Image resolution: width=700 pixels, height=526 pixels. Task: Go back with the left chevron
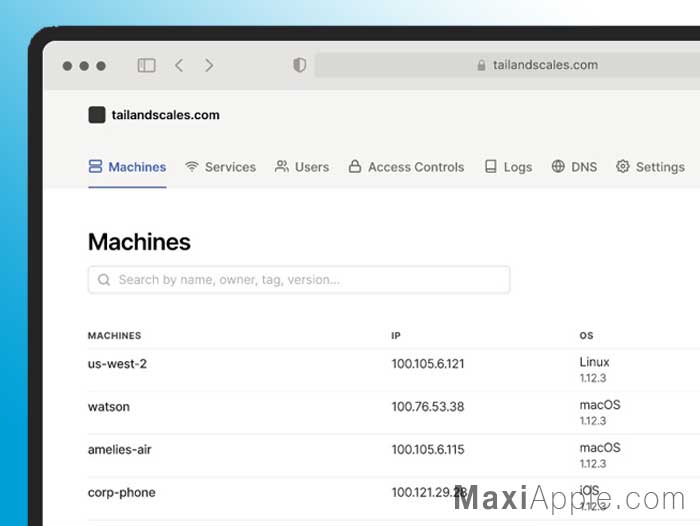point(179,66)
